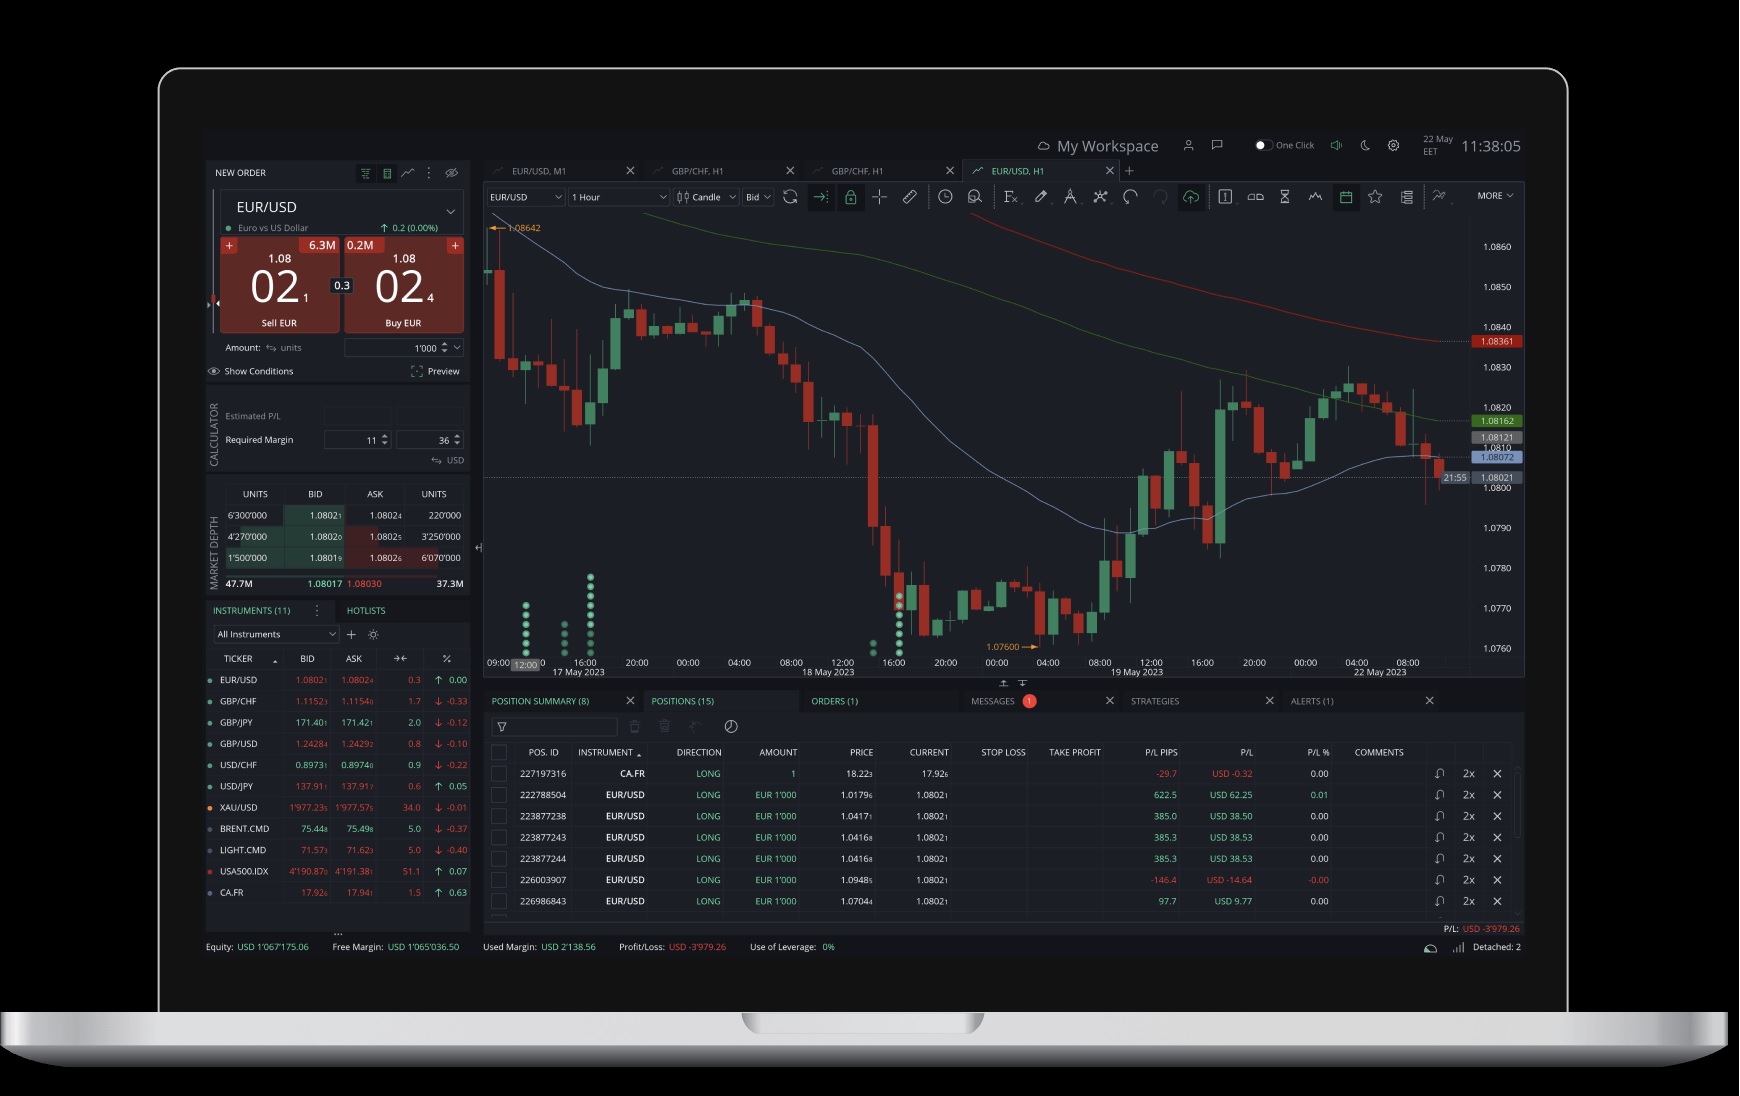Click the Preview order button
The image size is (1740, 1096).
click(x=435, y=371)
